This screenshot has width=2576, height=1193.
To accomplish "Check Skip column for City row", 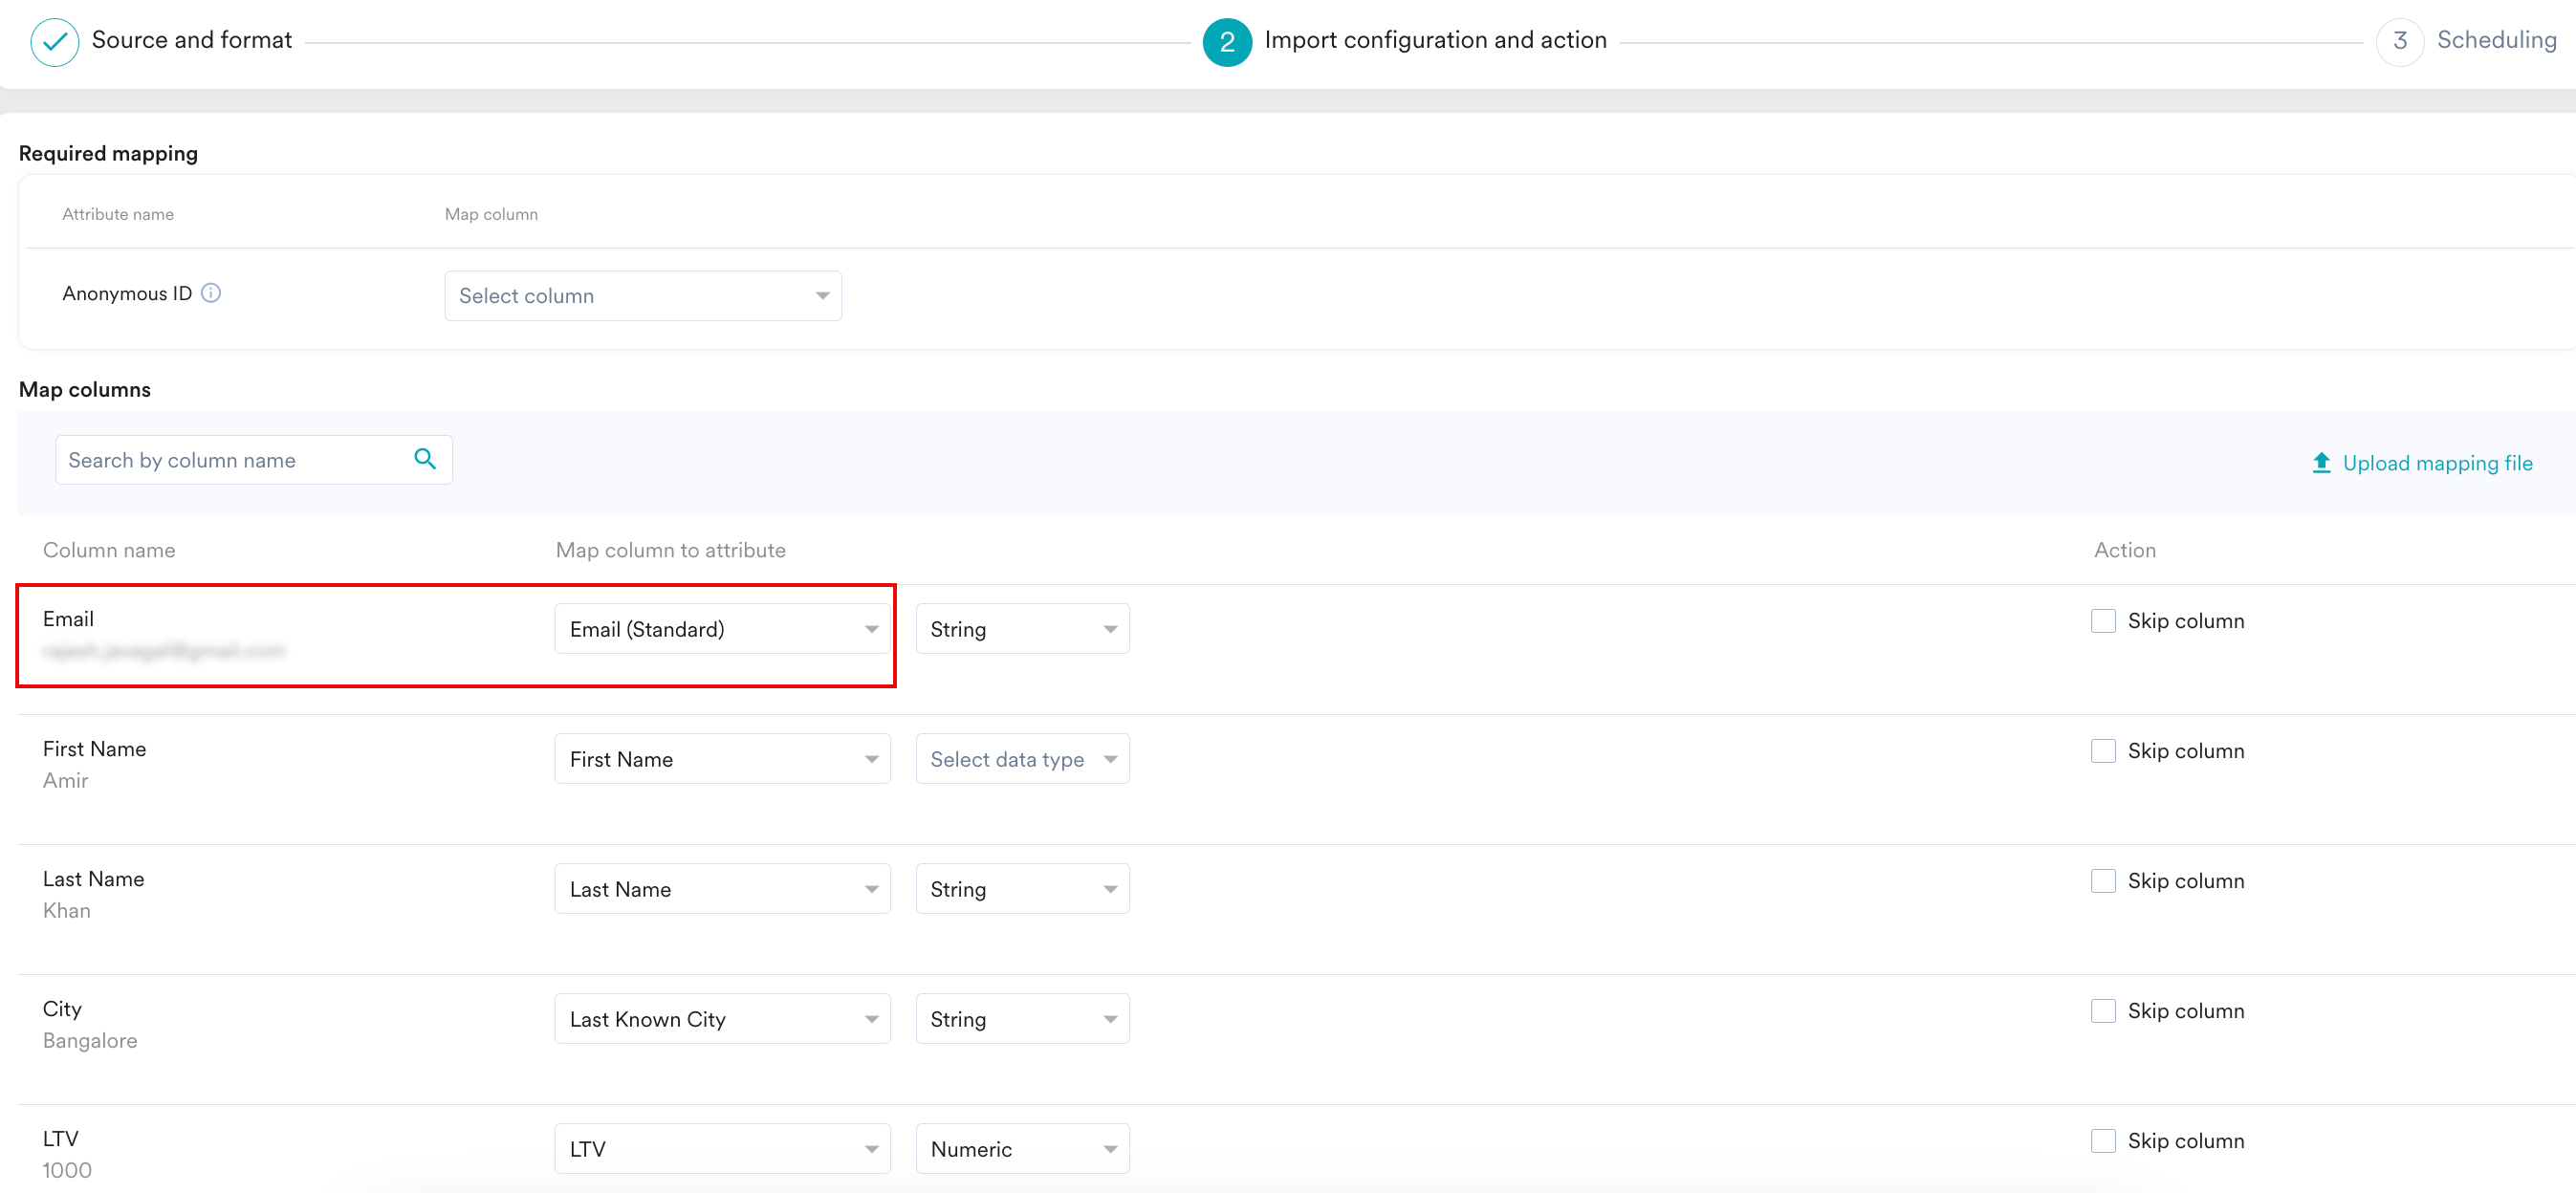I will pyautogui.click(x=2103, y=1011).
